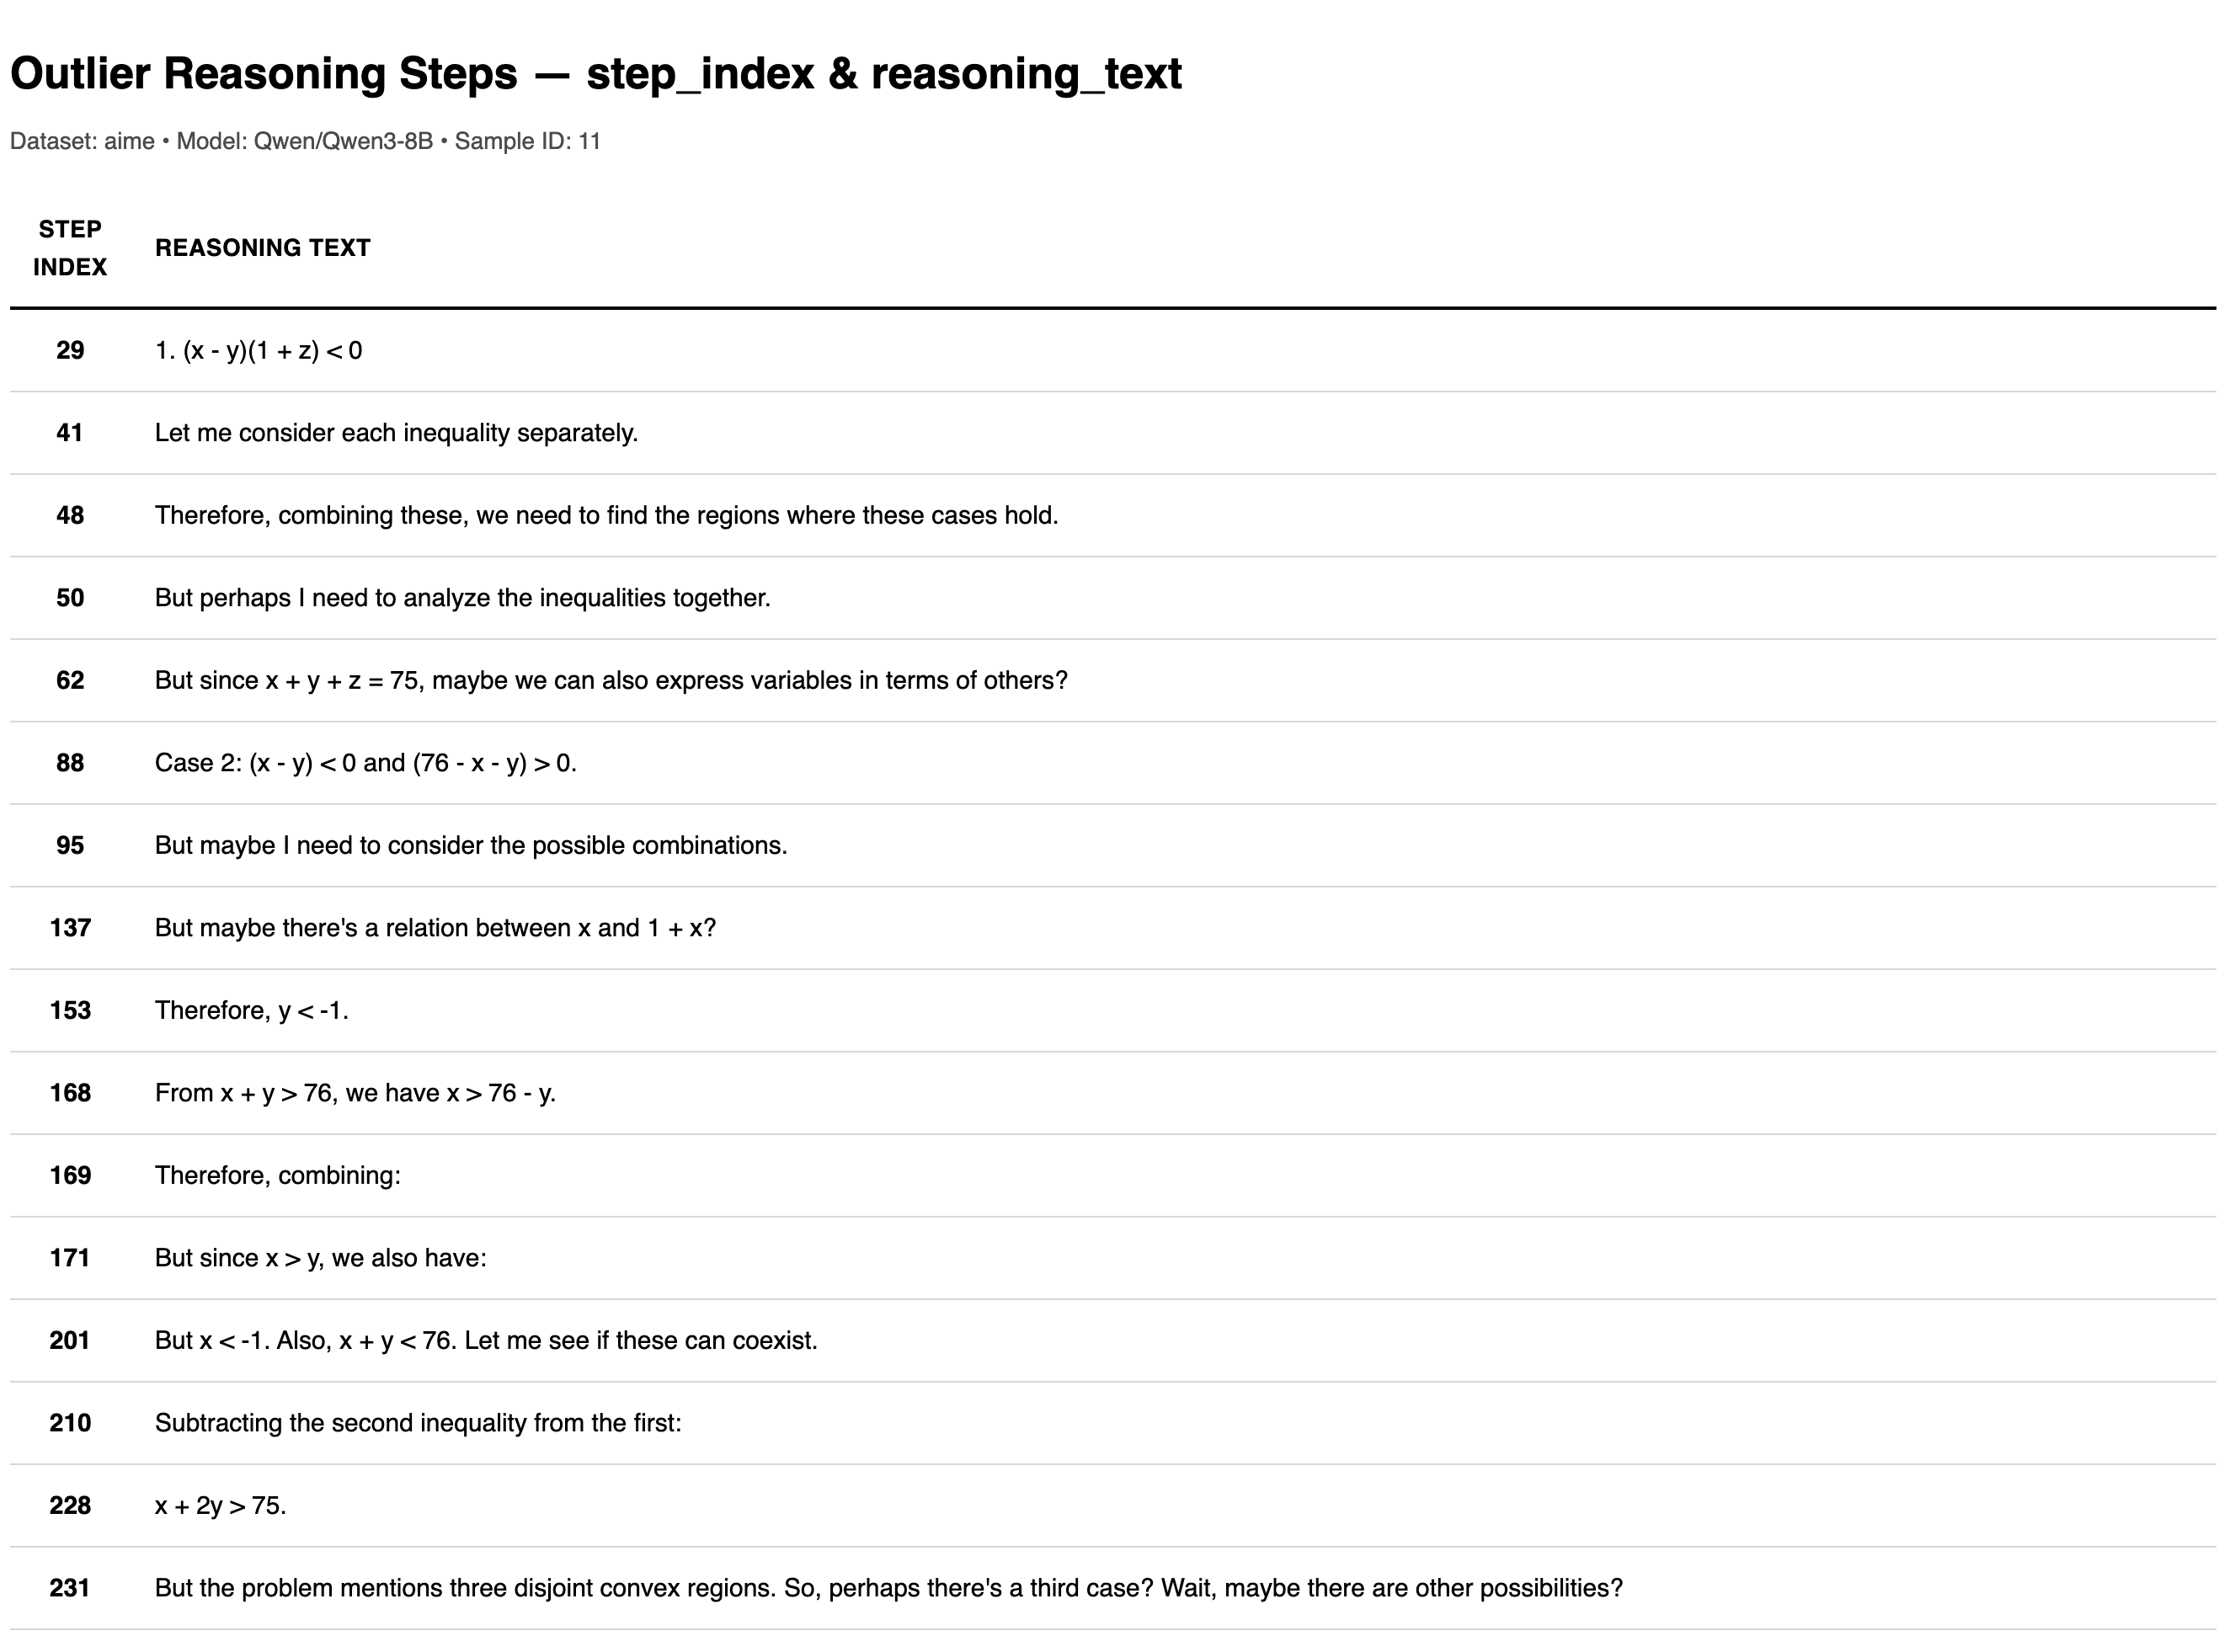The image size is (2235, 1652).
Task: Click 'Let me see if these can coexist' text
Action: (640, 1340)
